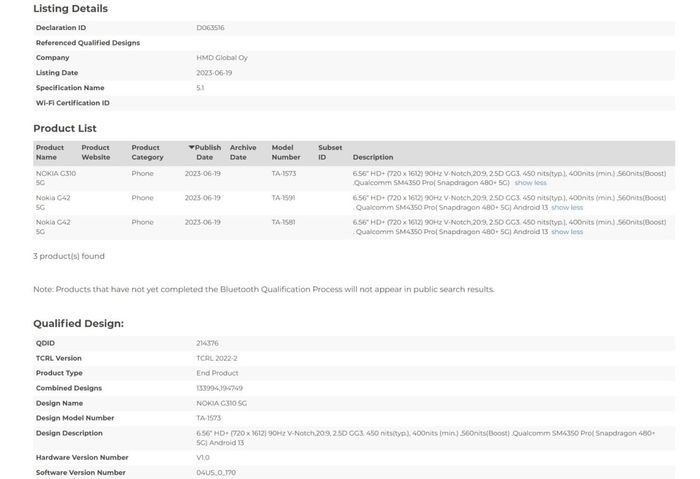Select Design Name value NOKIA G310 5G
This screenshot has width=700, height=479.
[221, 404]
